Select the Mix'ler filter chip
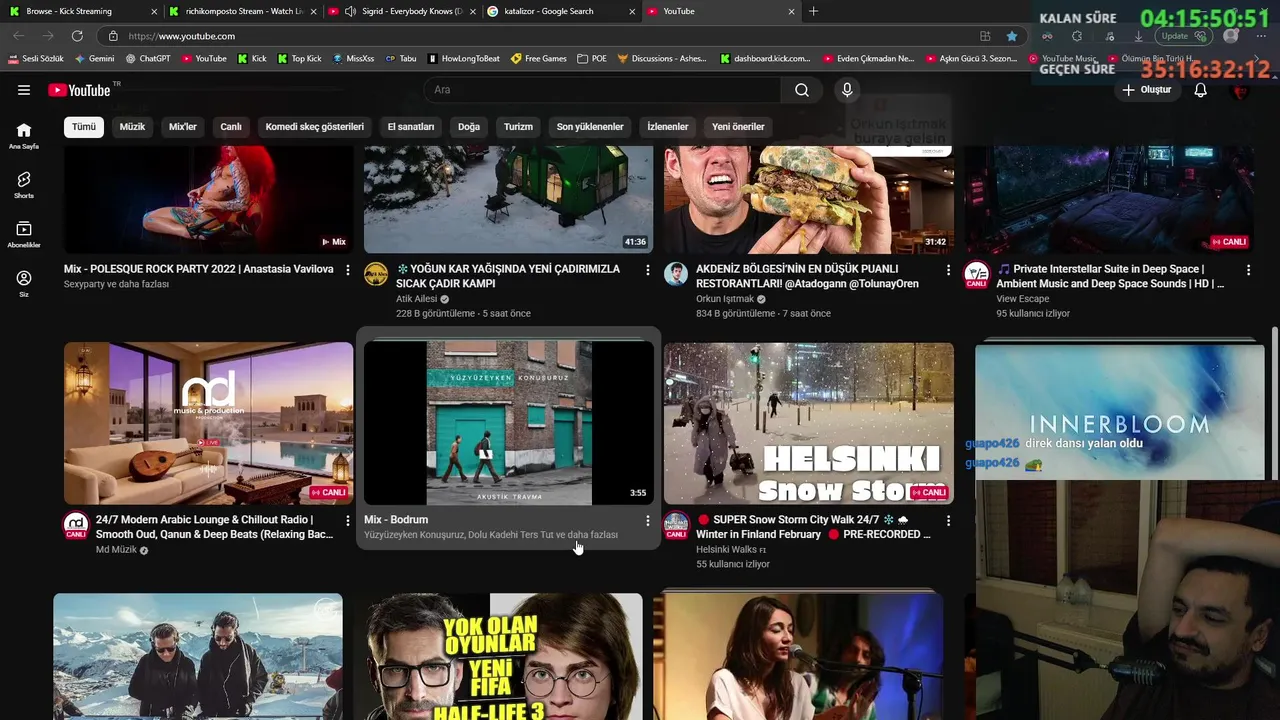This screenshot has width=1280, height=720. pos(183,127)
